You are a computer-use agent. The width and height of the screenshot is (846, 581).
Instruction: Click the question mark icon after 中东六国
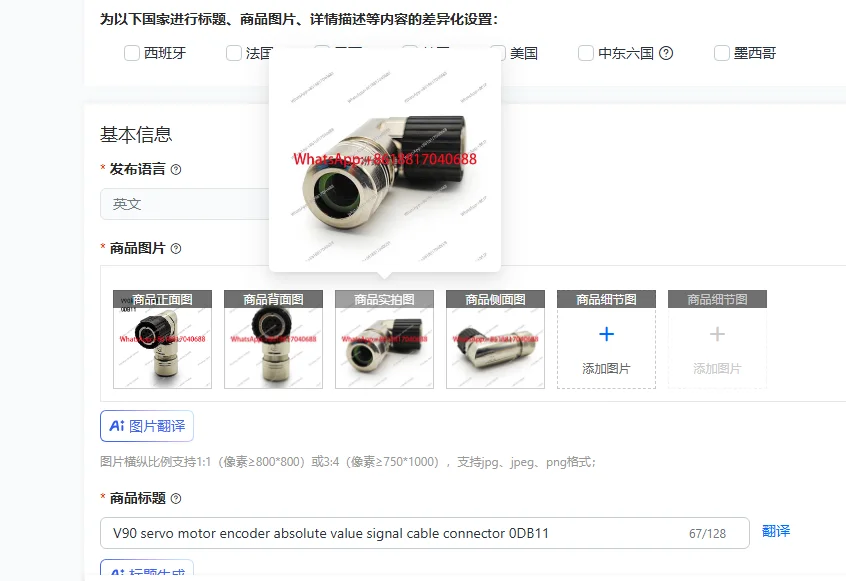(x=666, y=53)
